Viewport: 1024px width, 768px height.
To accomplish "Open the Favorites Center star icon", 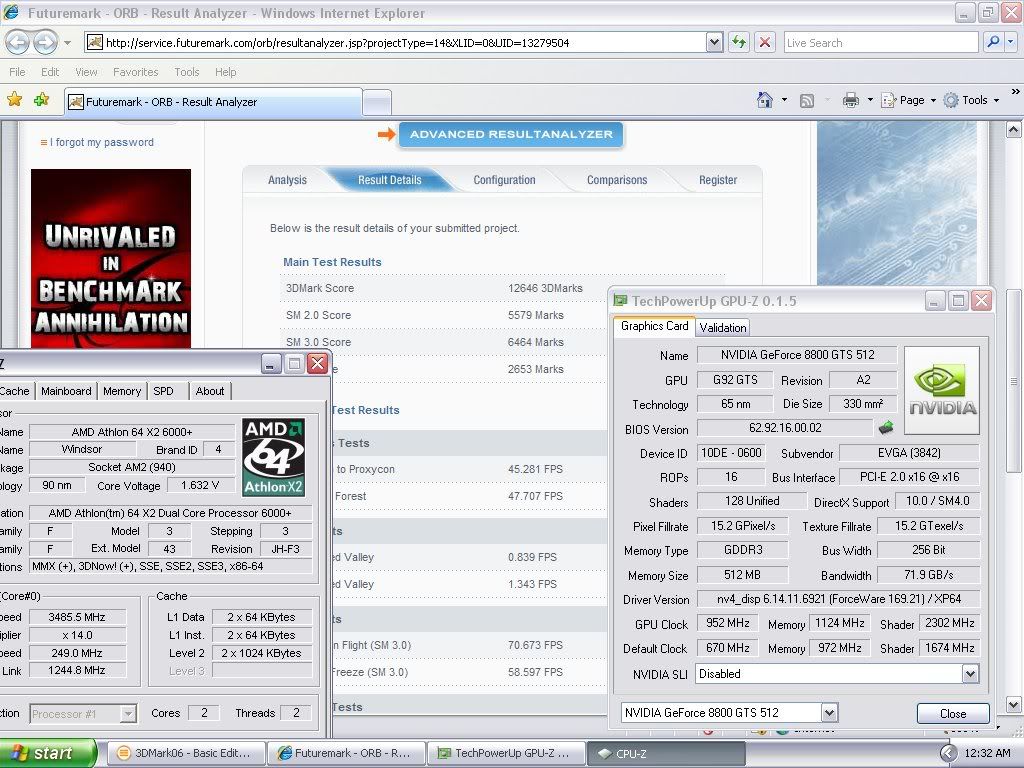I will [15, 100].
